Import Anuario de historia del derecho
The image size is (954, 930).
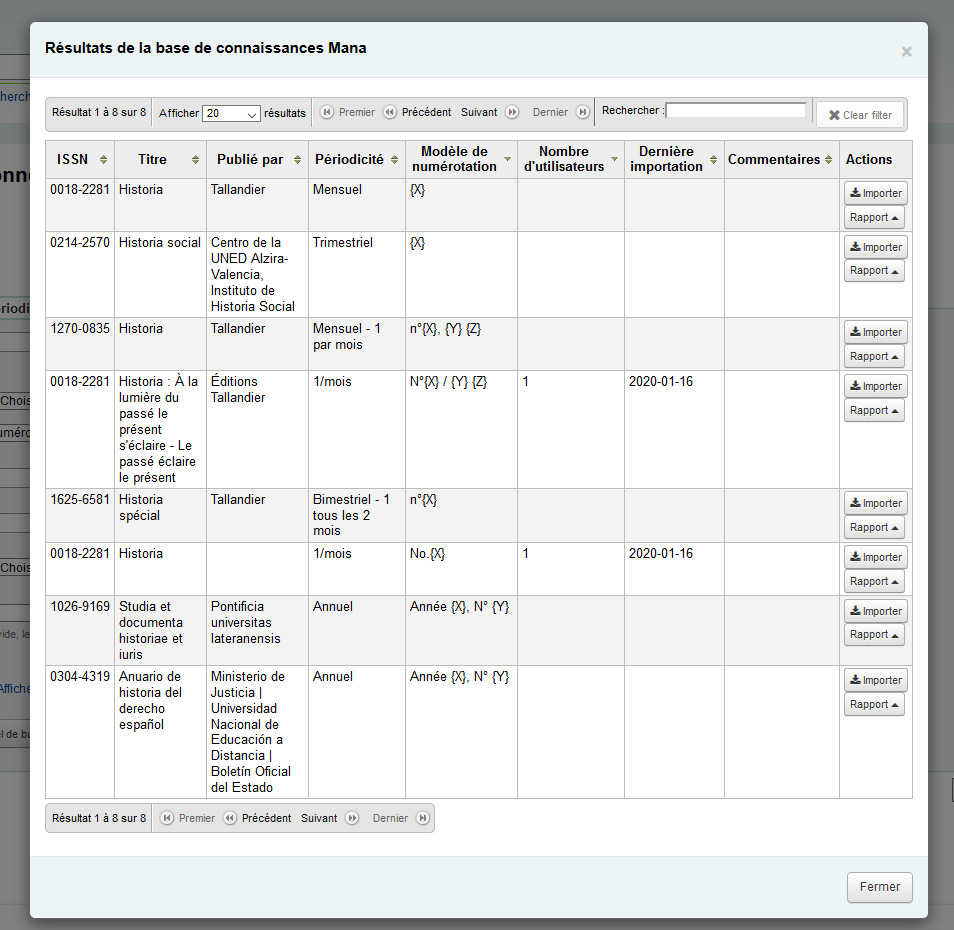click(876, 680)
